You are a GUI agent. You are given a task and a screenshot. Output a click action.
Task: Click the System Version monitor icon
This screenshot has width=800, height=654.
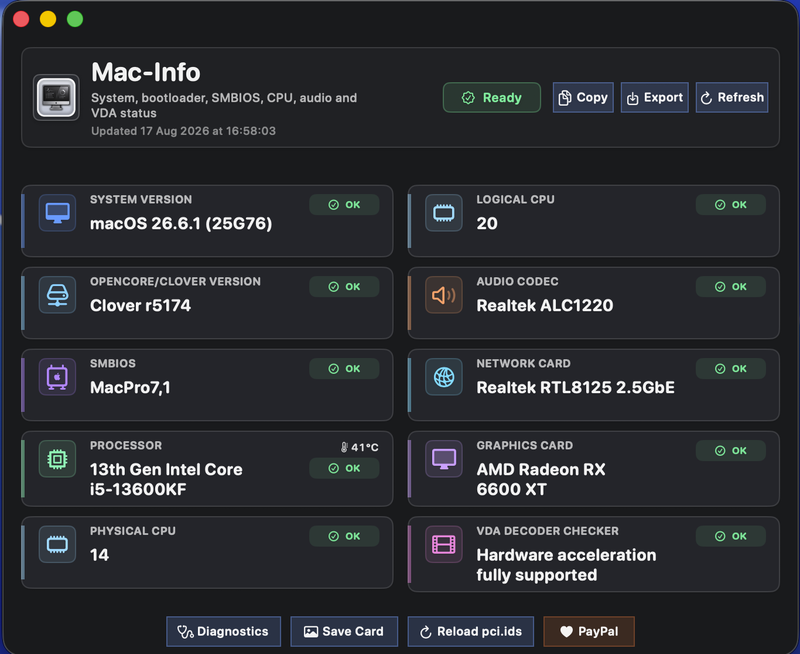58,213
